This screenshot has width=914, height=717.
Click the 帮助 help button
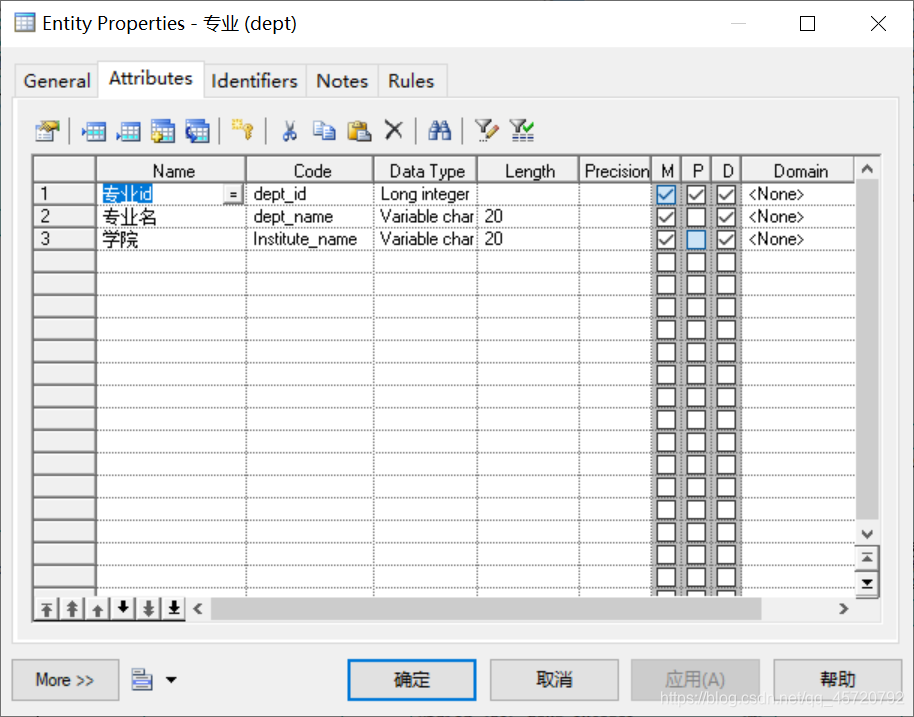tap(838, 680)
